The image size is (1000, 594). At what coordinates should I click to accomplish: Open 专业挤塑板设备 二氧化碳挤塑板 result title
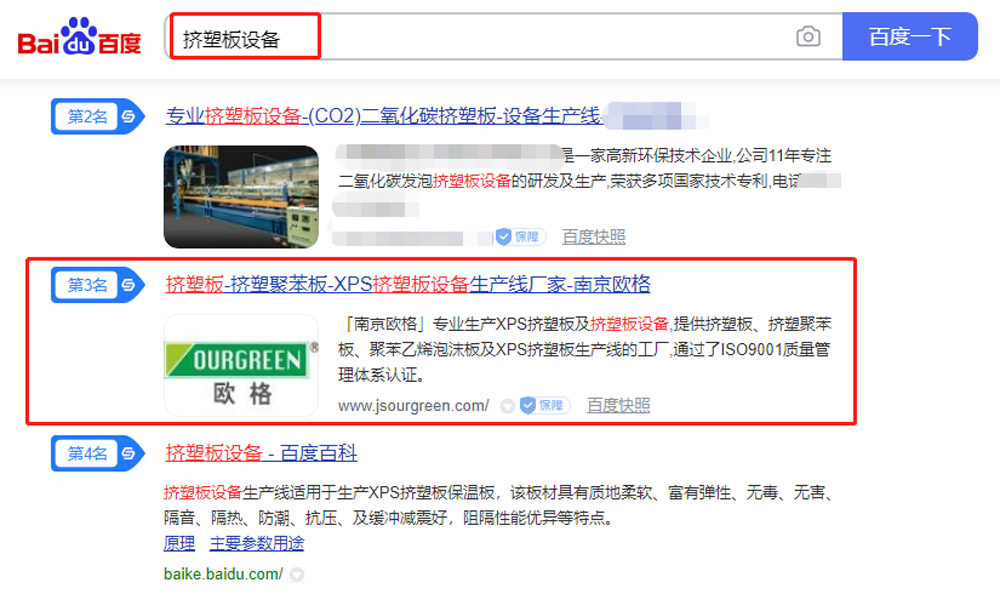pos(383,116)
